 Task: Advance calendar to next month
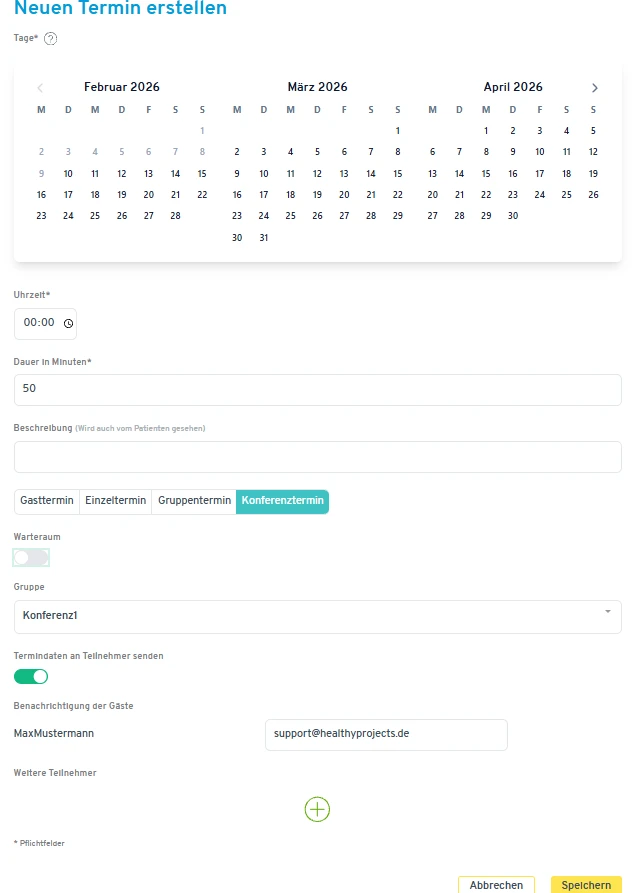pos(595,88)
